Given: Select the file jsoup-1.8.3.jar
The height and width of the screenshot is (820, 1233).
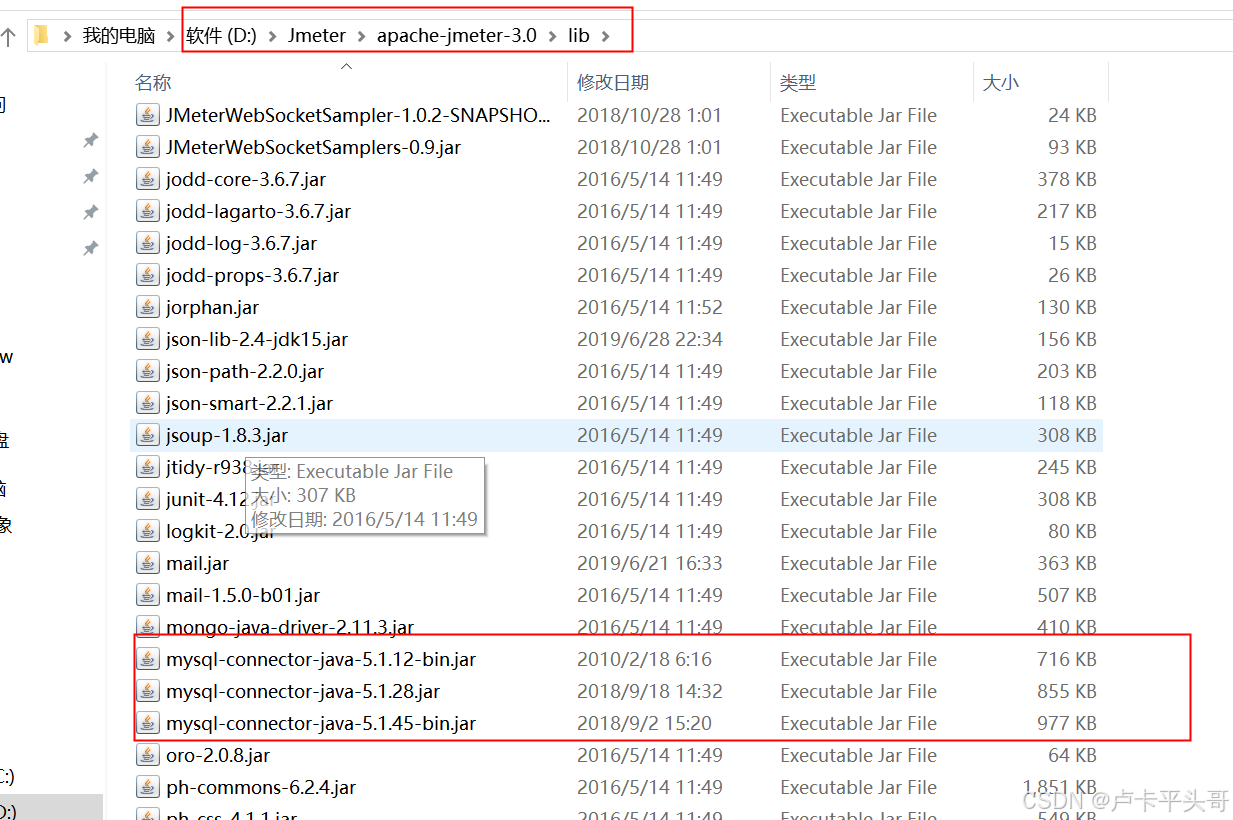Looking at the screenshot, I should pos(227,435).
